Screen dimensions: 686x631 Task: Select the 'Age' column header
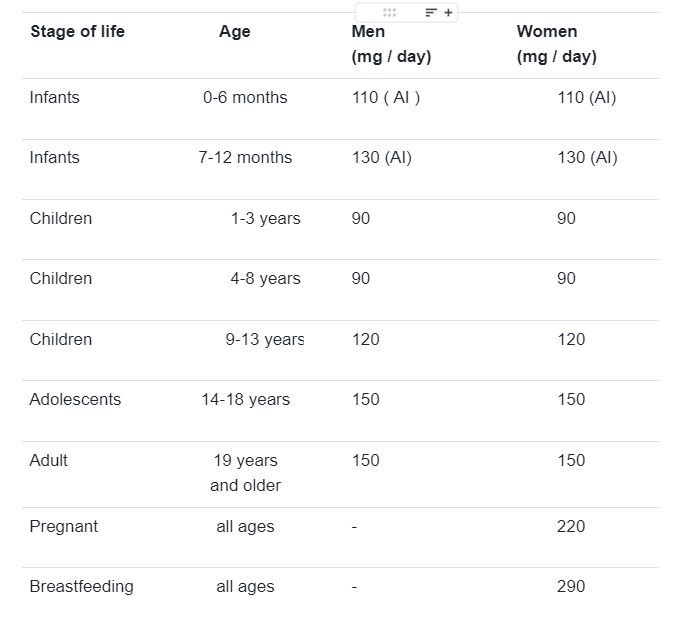[235, 32]
